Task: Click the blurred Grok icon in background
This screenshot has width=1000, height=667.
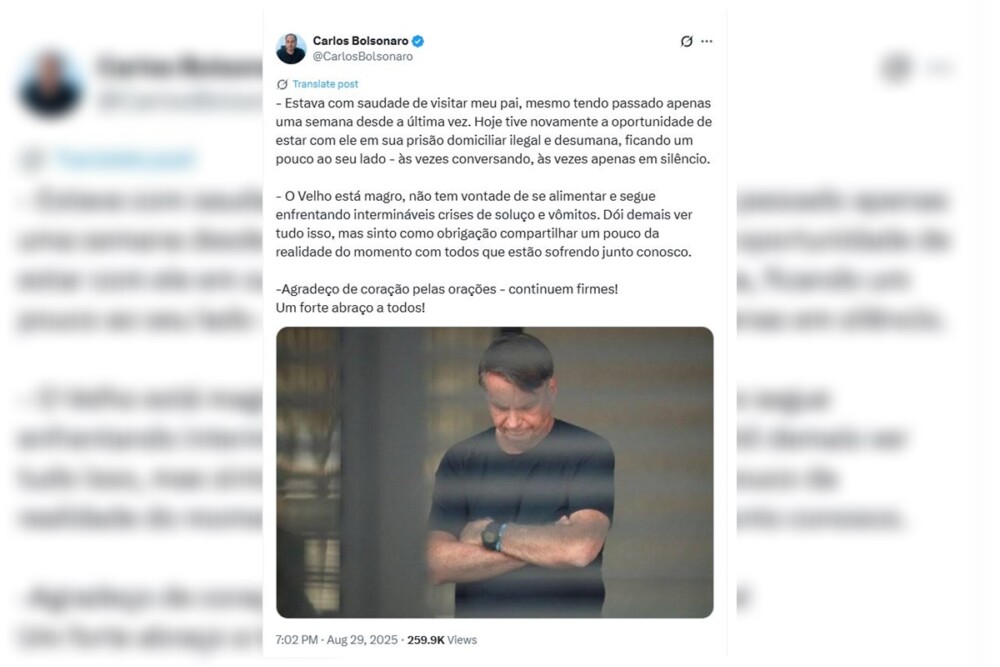Action: point(896,67)
